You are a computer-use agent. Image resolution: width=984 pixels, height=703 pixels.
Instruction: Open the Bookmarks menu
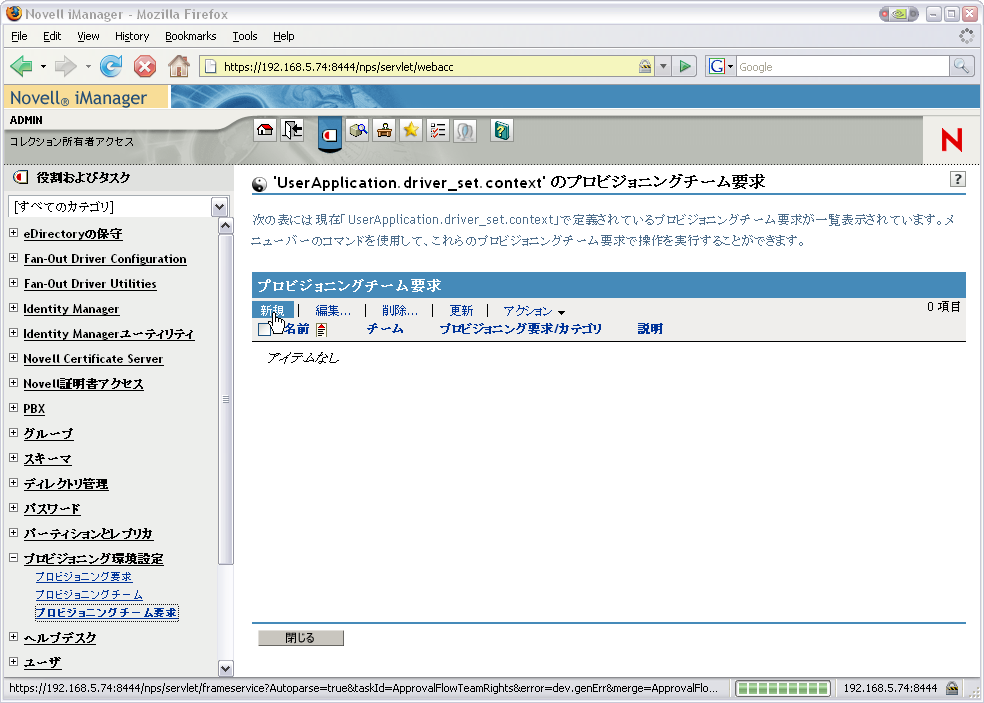(x=190, y=36)
